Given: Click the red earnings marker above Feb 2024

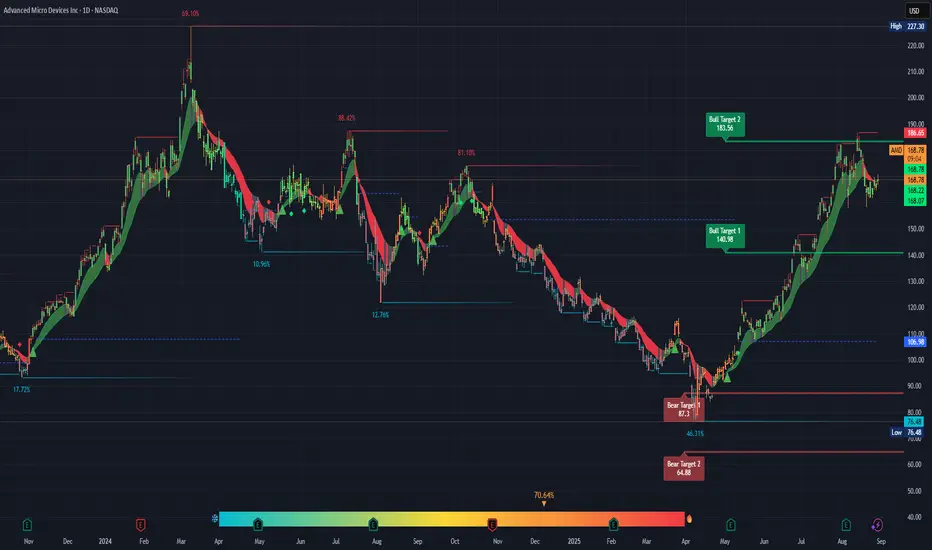Looking at the screenshot, I should point(141,525).
